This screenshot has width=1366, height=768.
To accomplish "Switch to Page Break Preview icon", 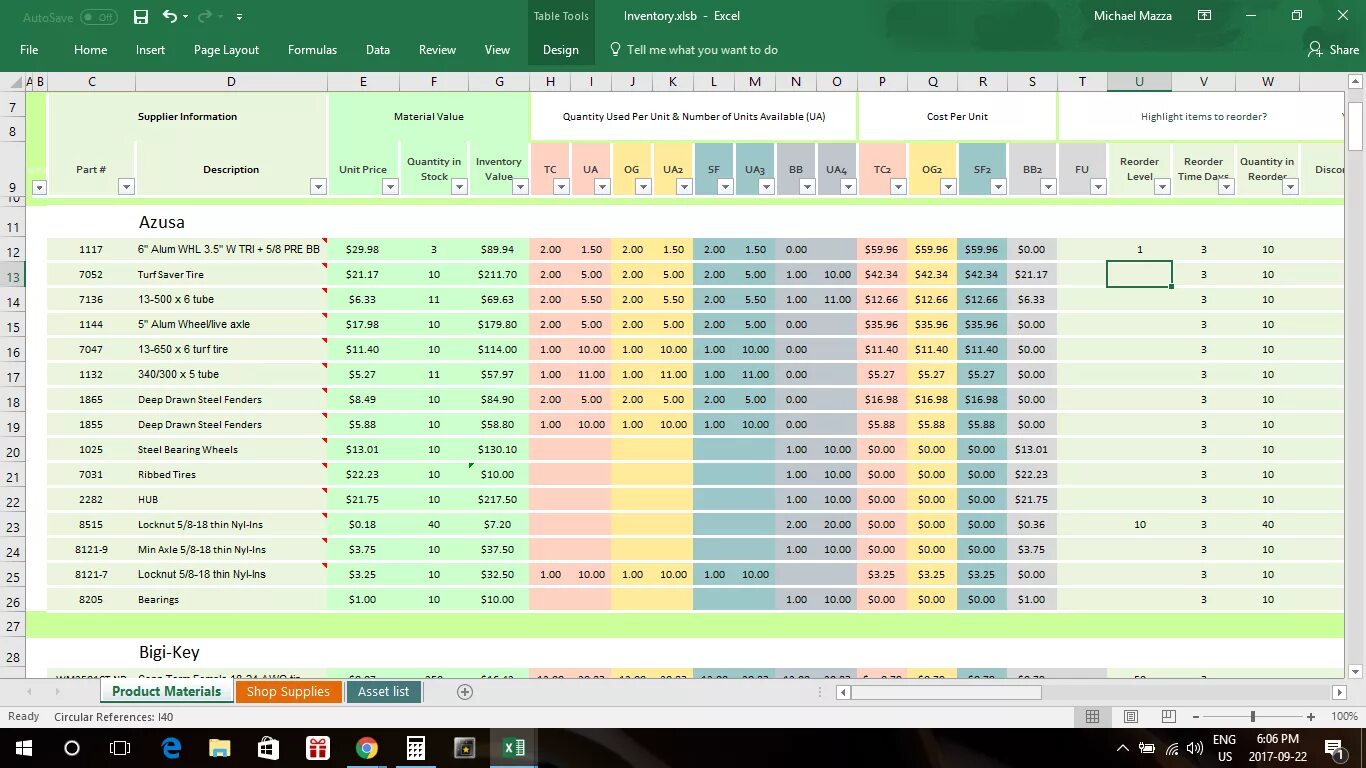I will pyautogui.click(x=1168, y=716).
